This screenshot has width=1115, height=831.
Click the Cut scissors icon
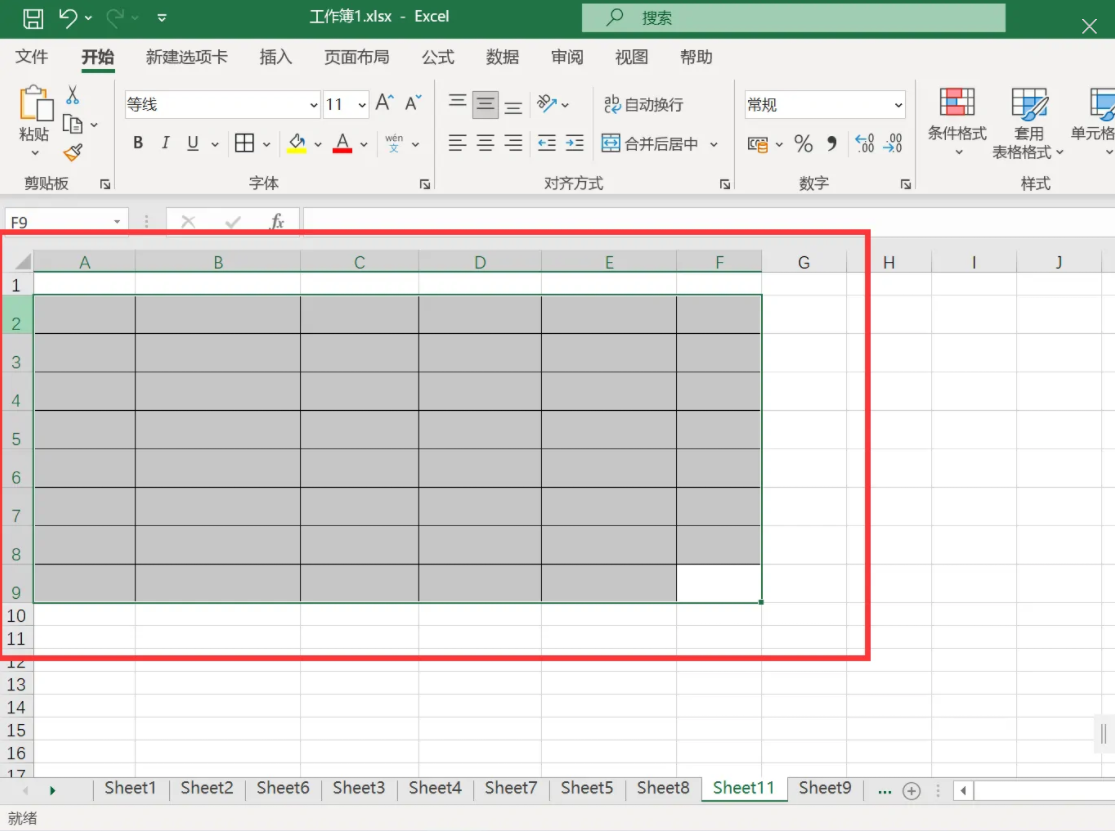pos(72,95)
